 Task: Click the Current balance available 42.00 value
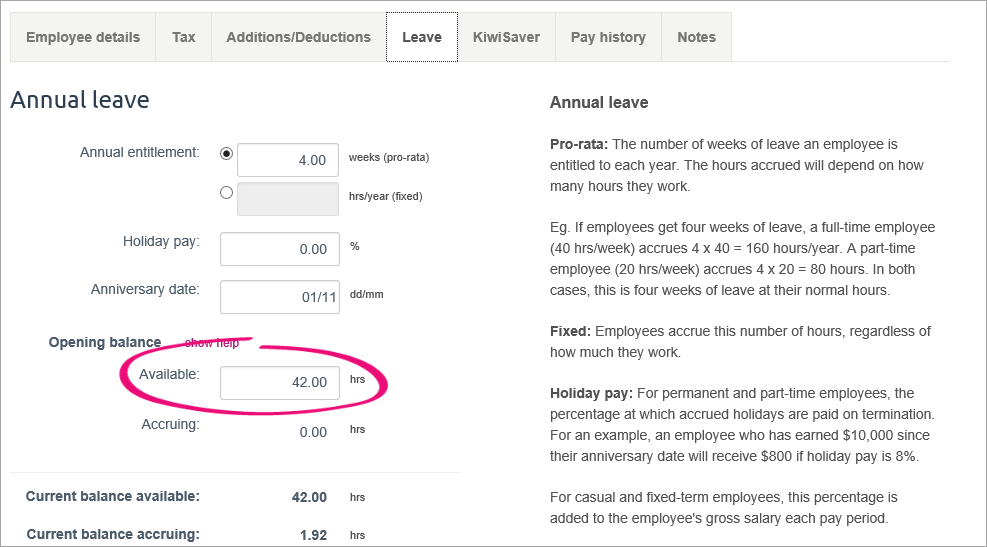coord(312,497)
